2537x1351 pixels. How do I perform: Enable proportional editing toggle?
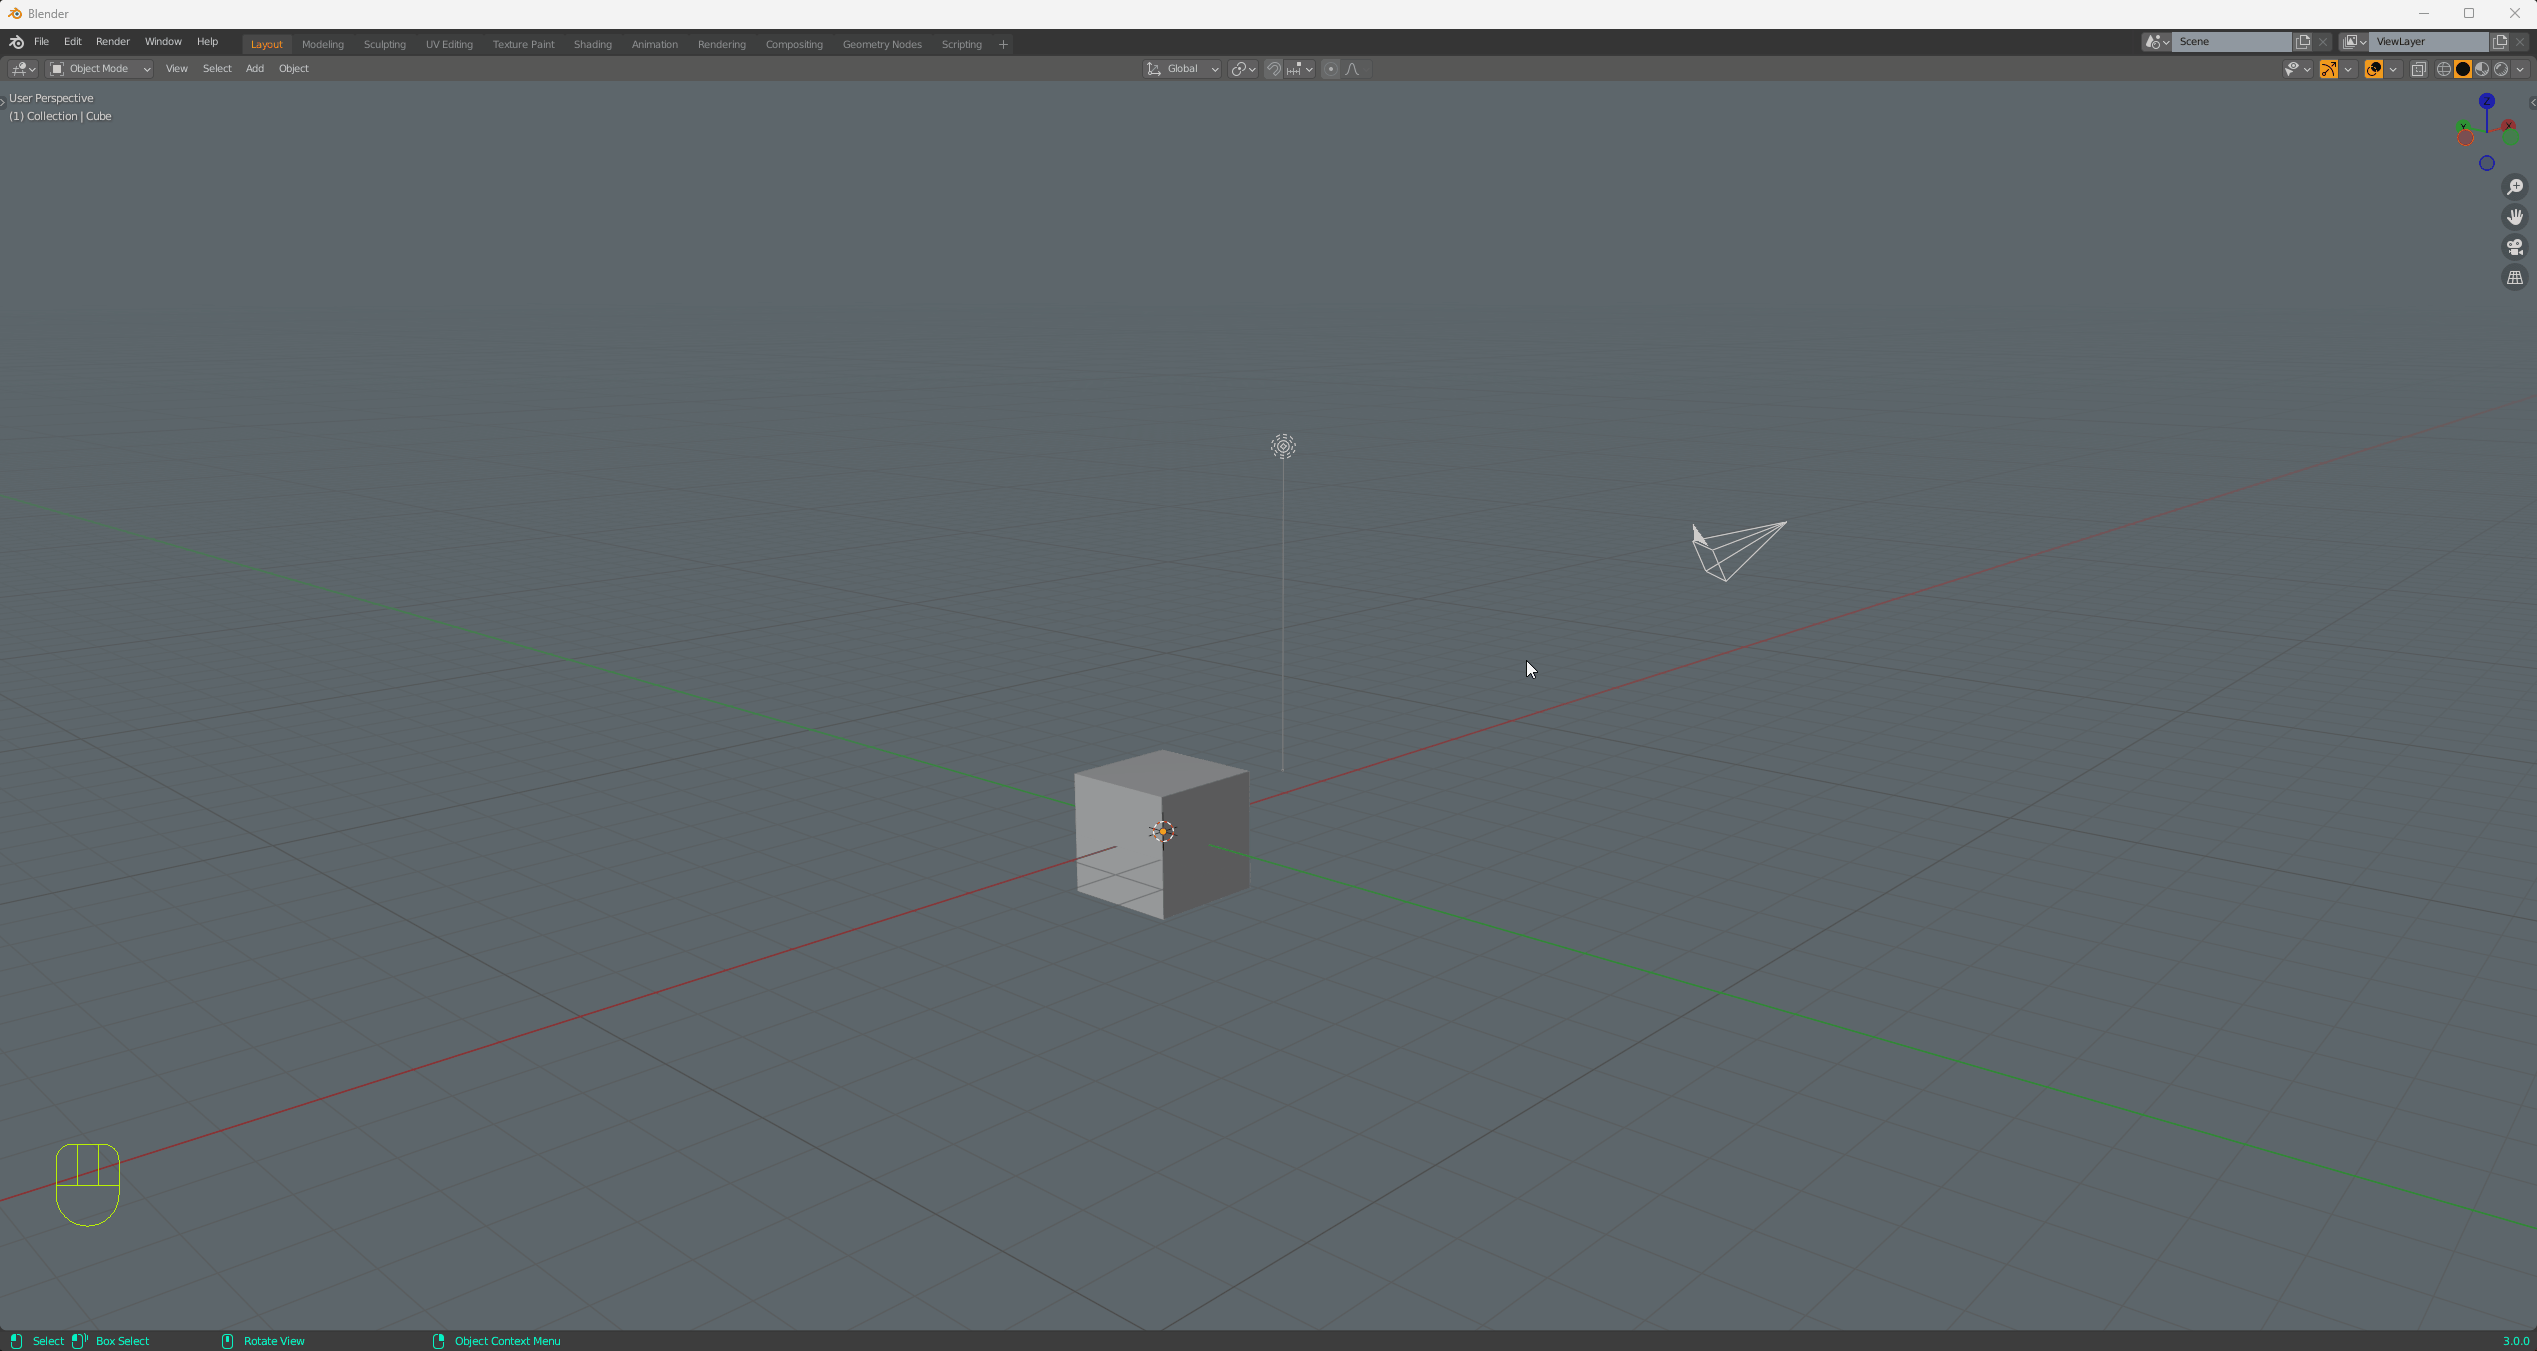click(x=1330, y=69)
